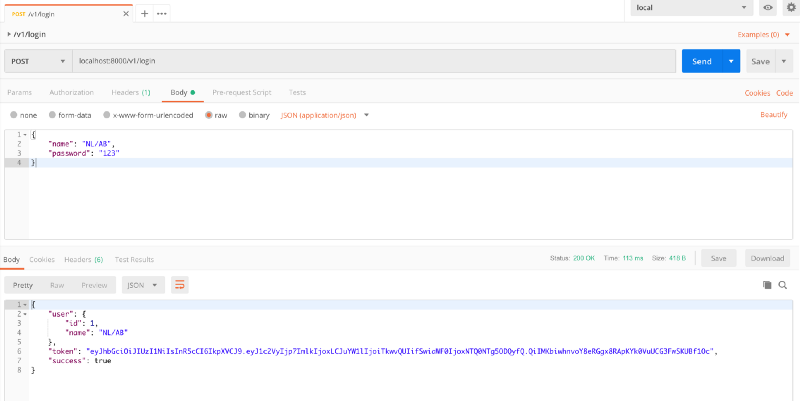
Task: Close the POST /v1/login request tab
Action: (126, 14)
